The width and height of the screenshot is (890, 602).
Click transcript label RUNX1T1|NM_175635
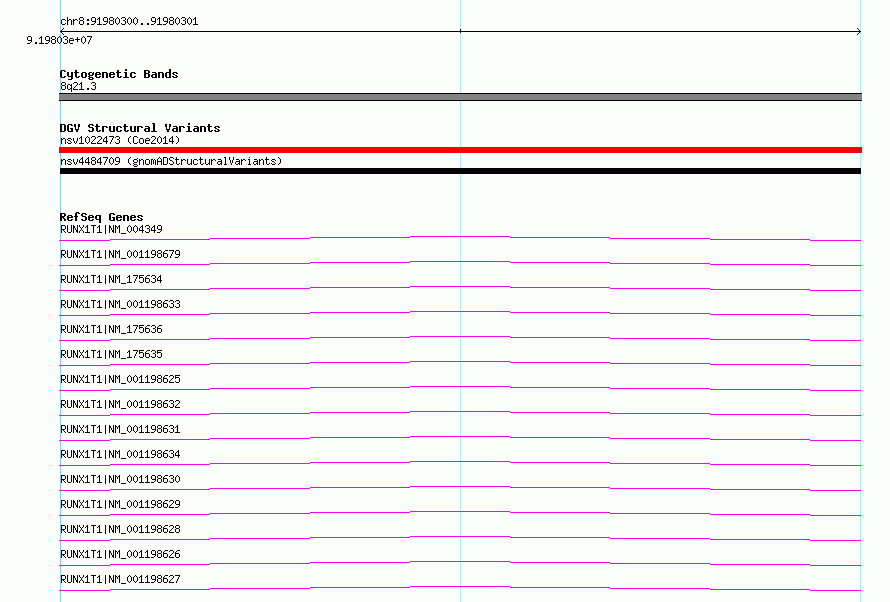(x=111, y=354)
